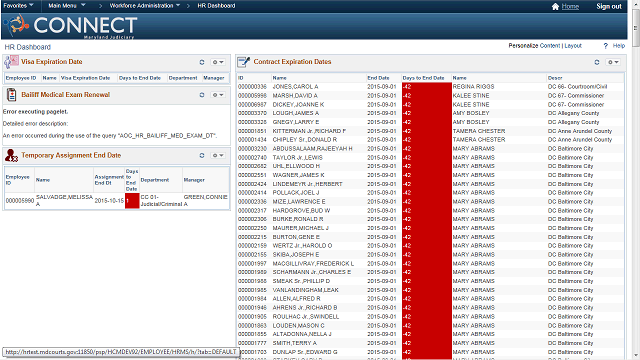Click the Visa Expiration Date pagelet title
The height and width of the screenshot is (360, 640).
(52, 62)
